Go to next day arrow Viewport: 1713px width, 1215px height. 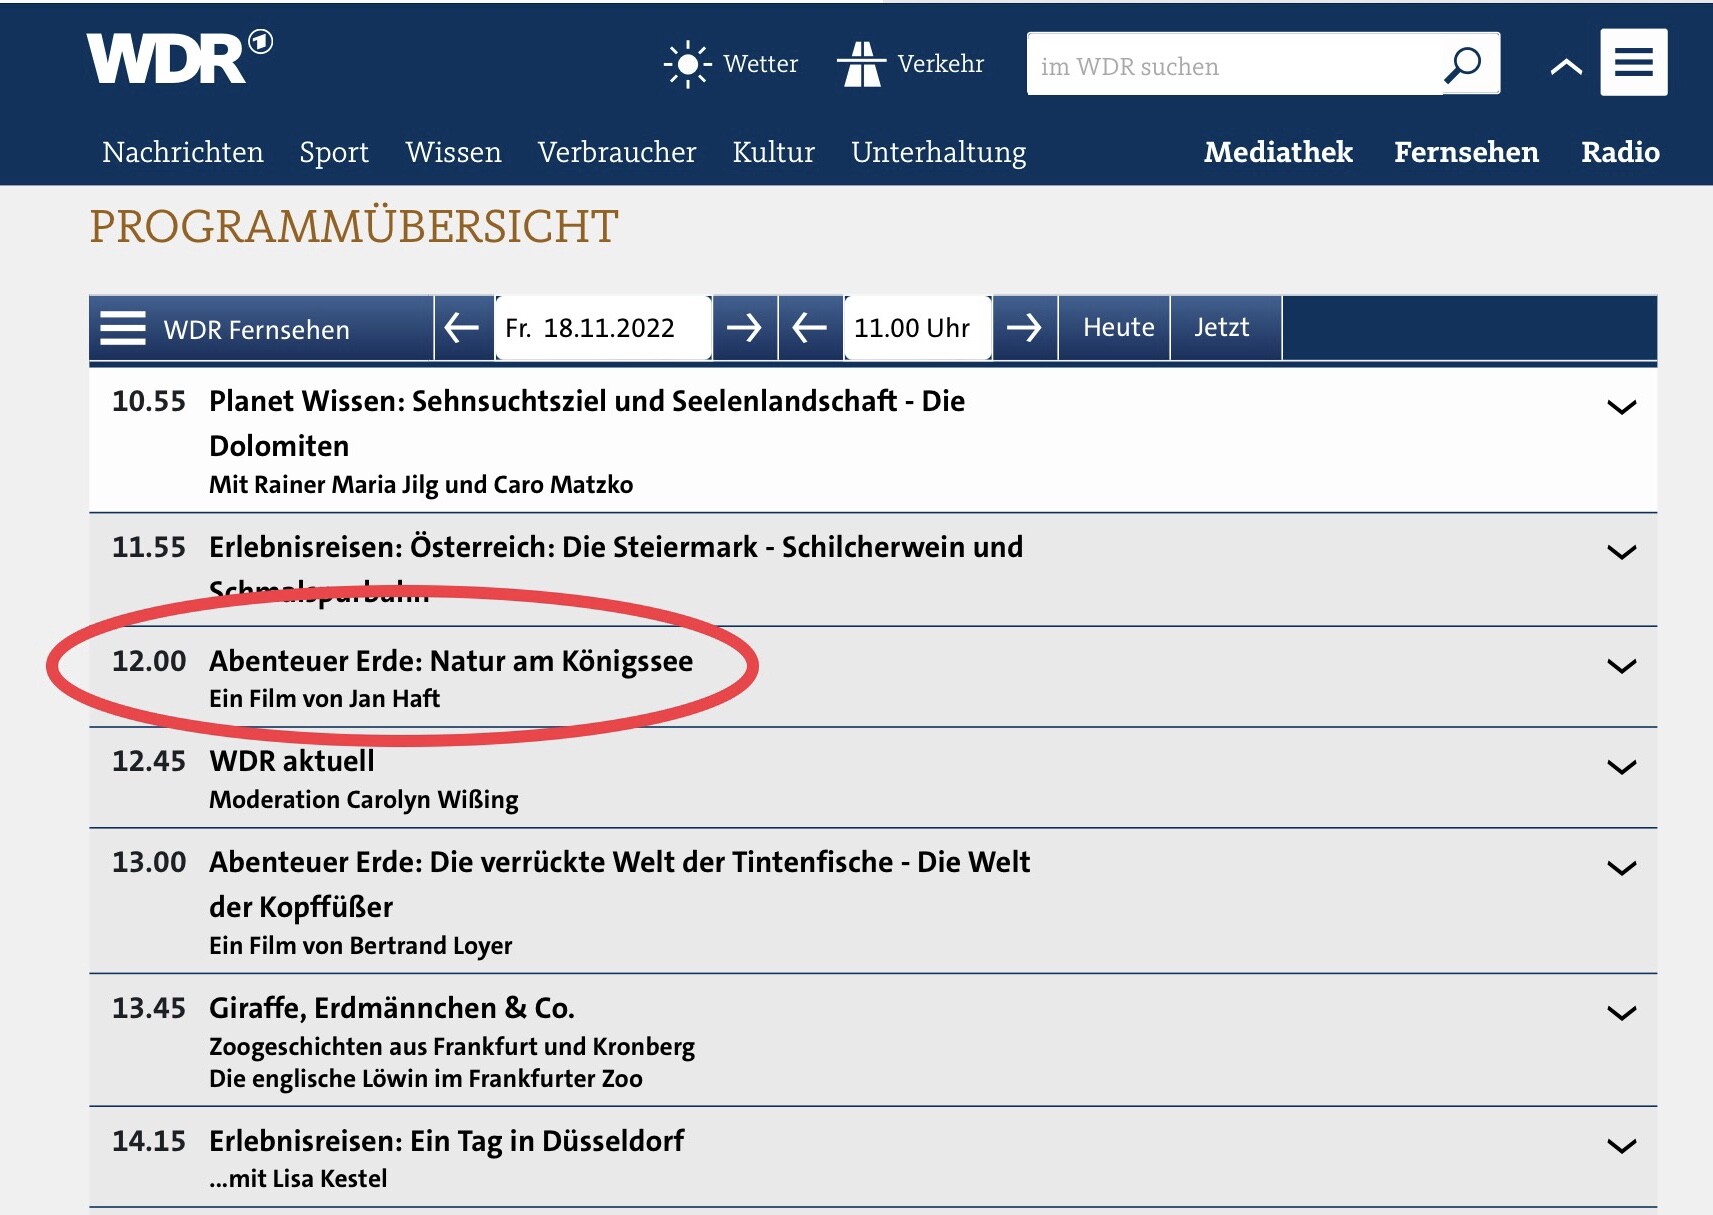744,327
